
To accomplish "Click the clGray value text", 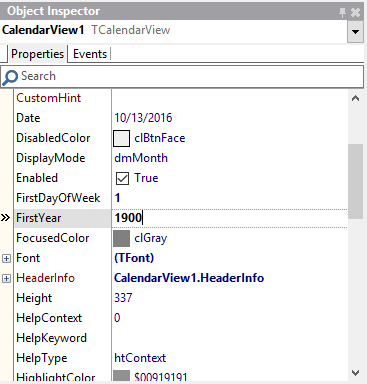I will (151, 239).
